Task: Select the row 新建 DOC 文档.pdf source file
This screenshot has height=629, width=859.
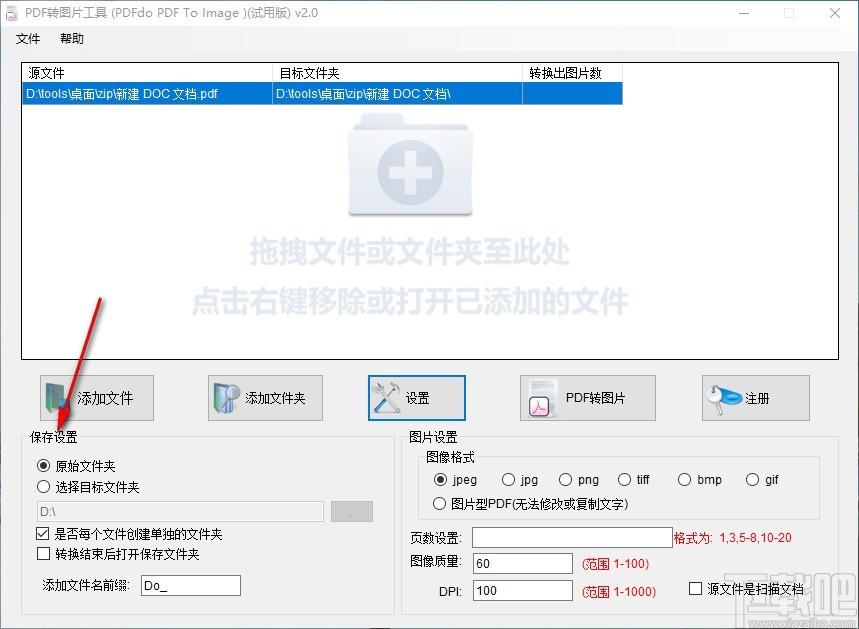Action: click(147, 94)
